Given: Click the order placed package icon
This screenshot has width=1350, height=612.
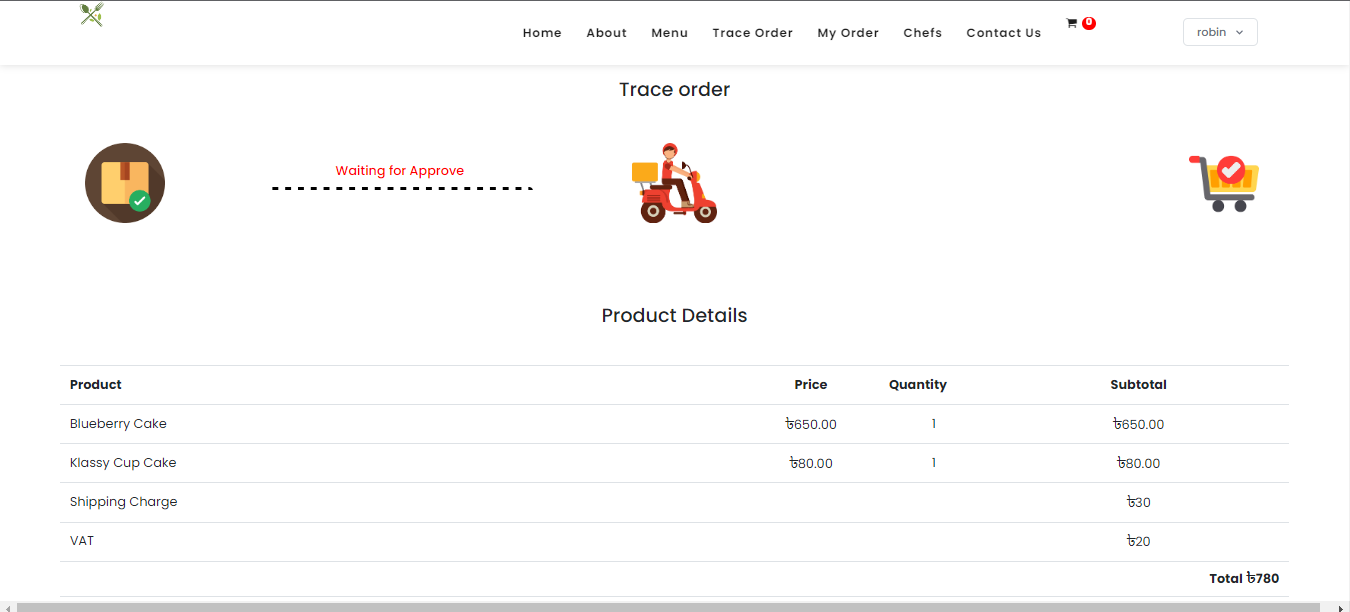Looking at the screenshot, I should click(125, 183).
